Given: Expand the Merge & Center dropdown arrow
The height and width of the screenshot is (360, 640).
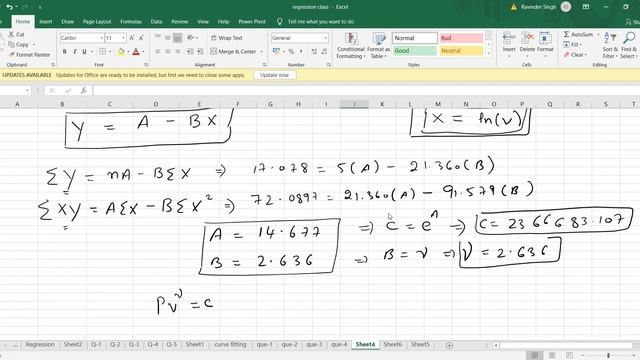Looking at the screenshot, I should (261, 52).
